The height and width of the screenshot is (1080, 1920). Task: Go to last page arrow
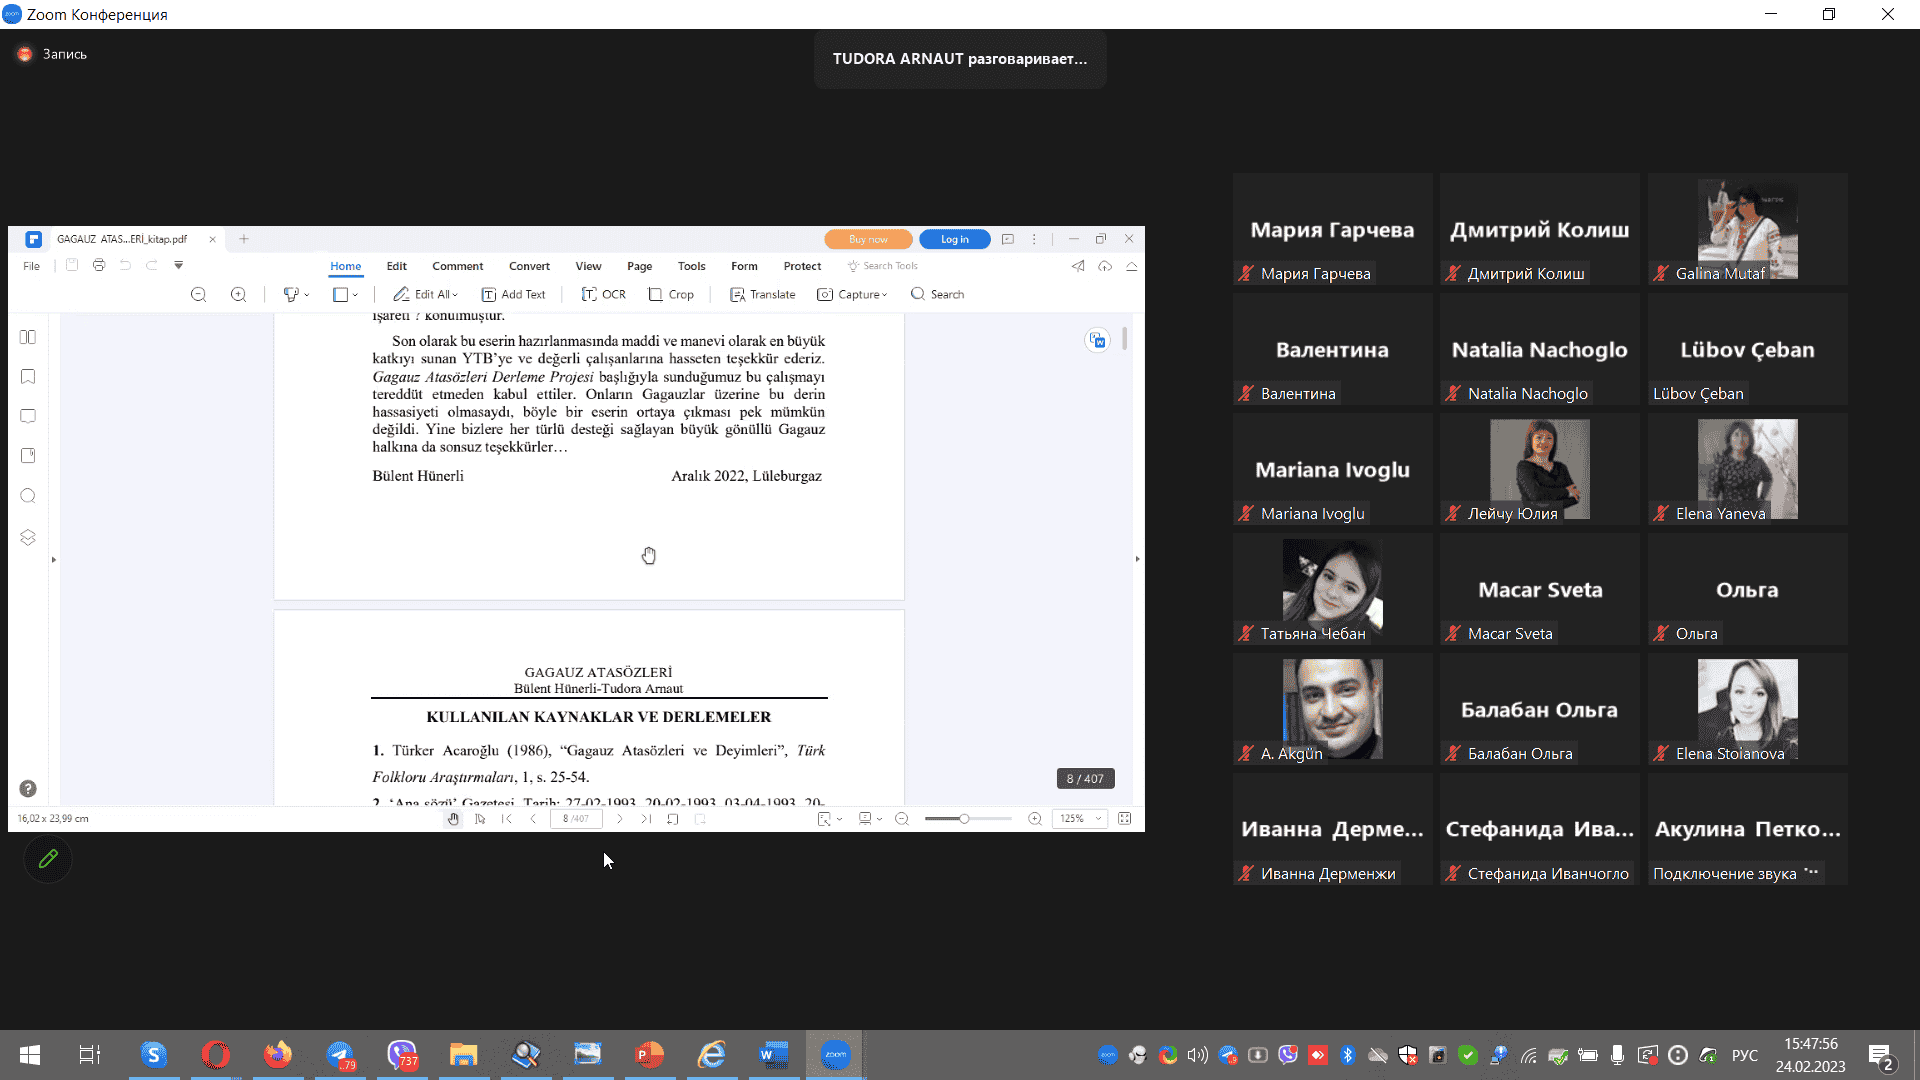646,819
